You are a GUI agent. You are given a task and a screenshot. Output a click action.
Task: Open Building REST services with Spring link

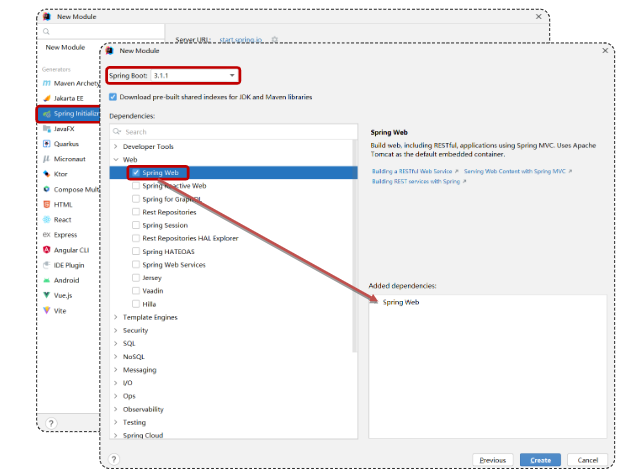pos(419,181)
